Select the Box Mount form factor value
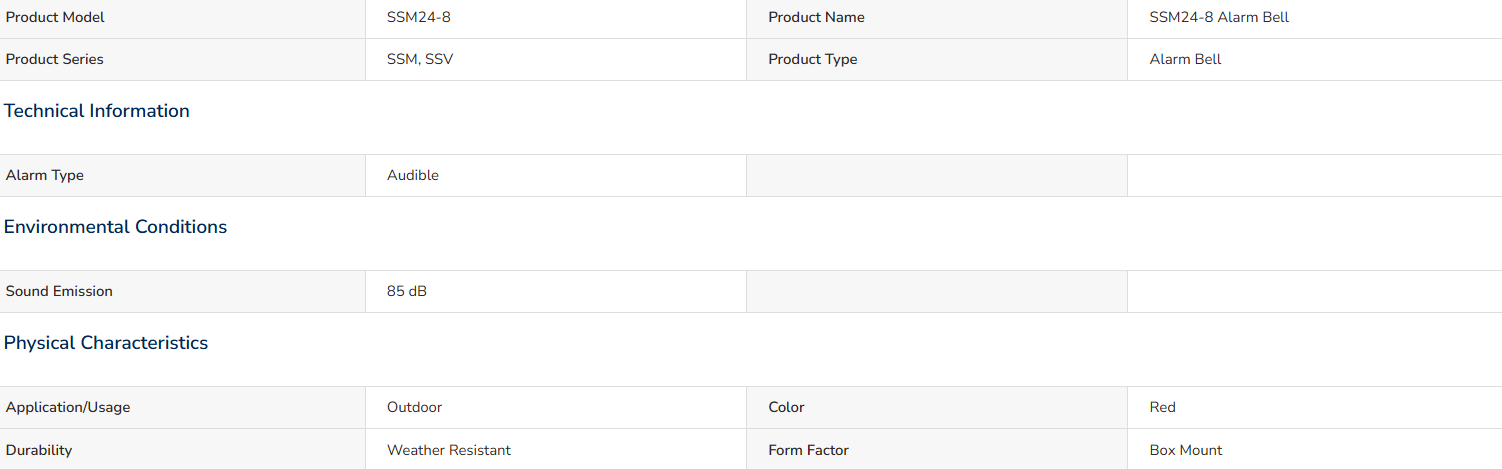Viewport: 1502px width, 469px height. pos(1186,450)
